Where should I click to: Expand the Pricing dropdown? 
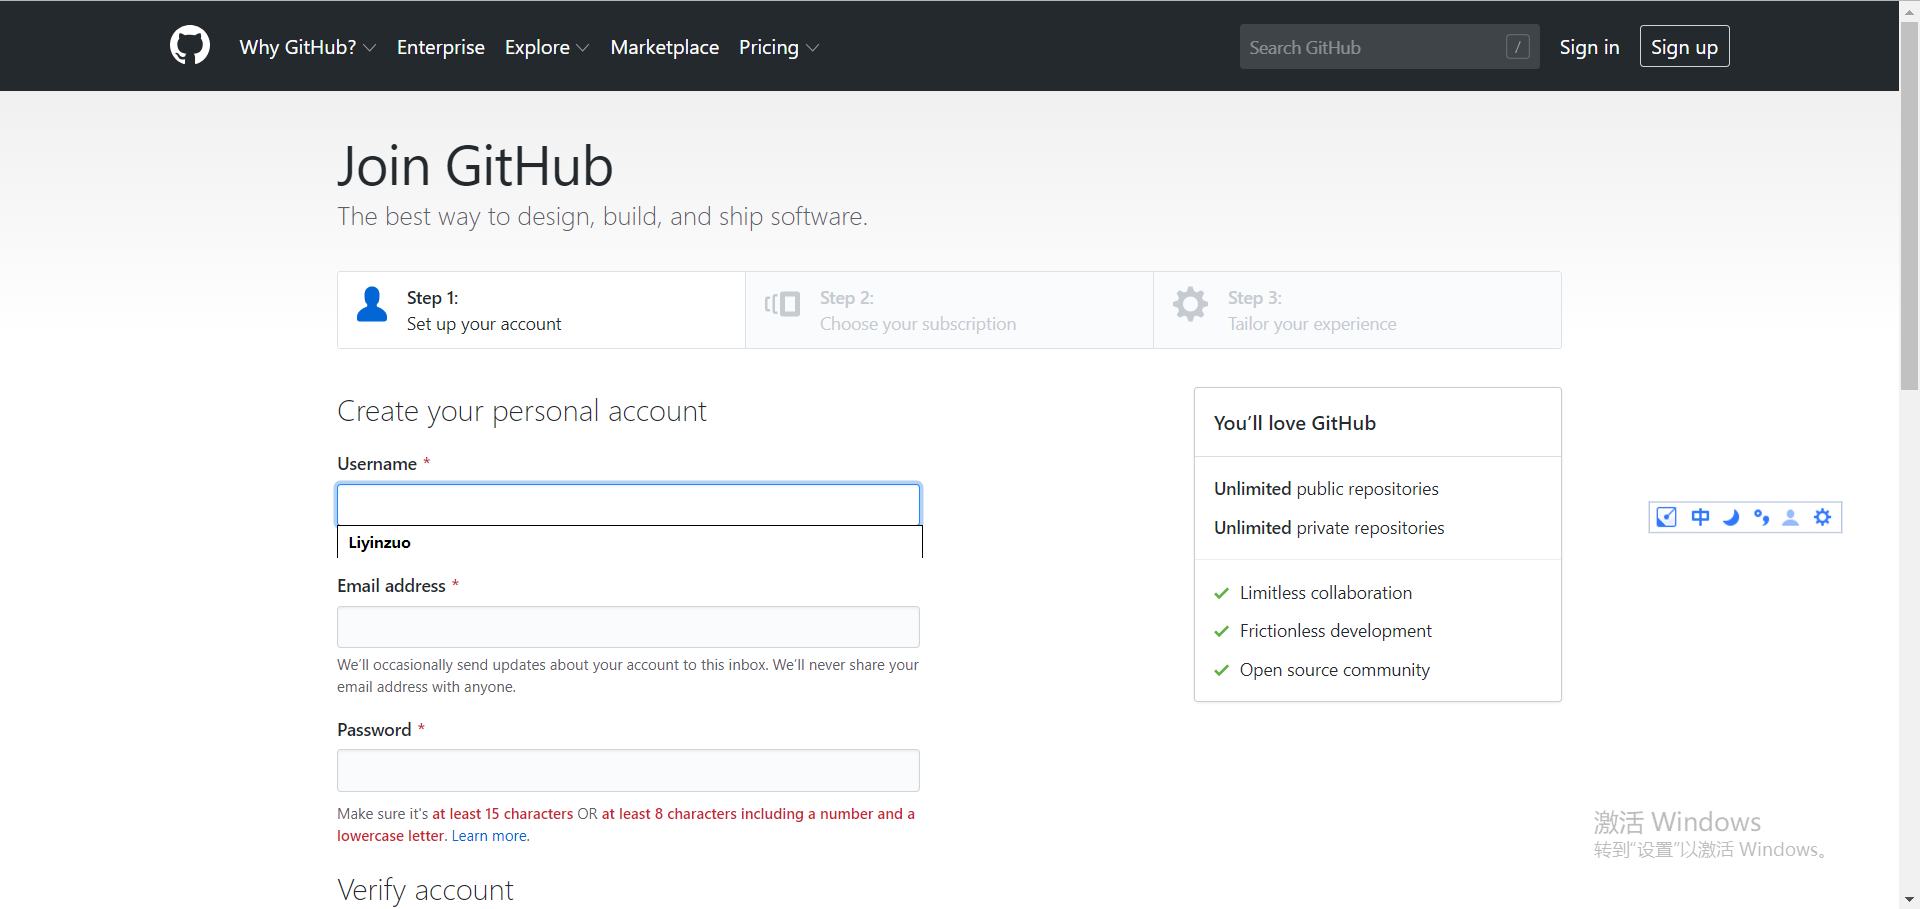[x=779, y=47]
